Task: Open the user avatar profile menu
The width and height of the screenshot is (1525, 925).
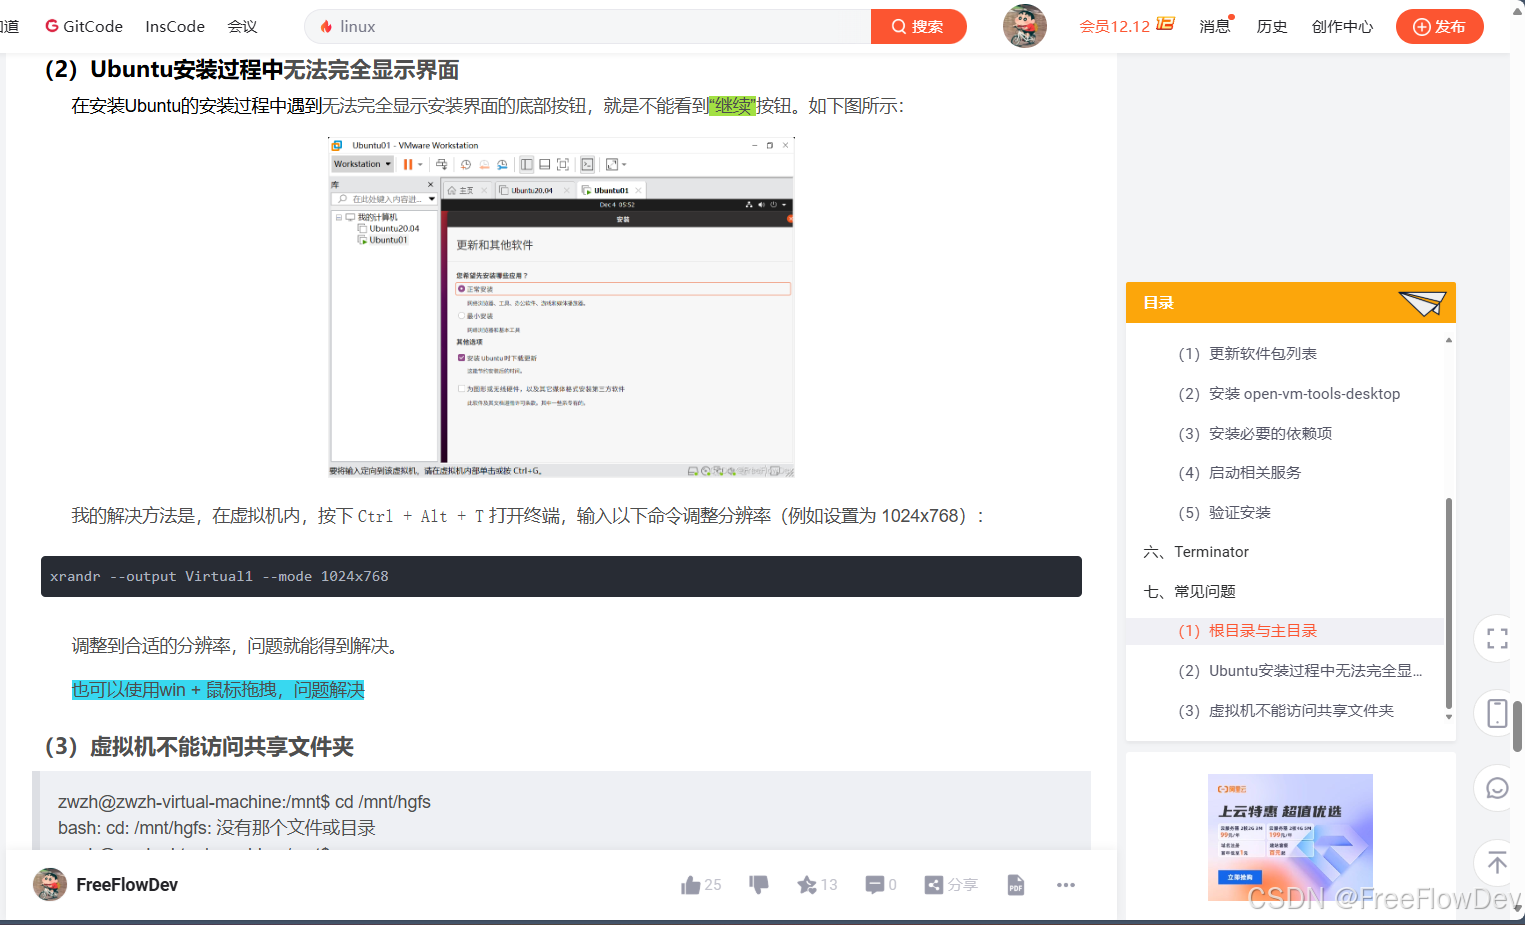Action: [1024, 26]
